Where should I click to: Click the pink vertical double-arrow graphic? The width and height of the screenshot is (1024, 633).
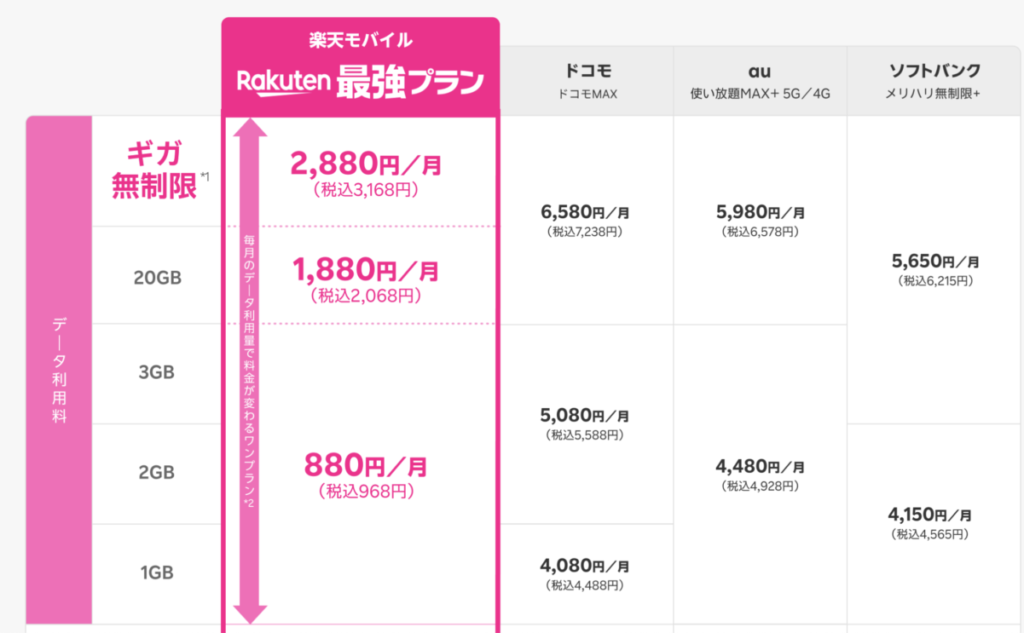click(247, 370)
